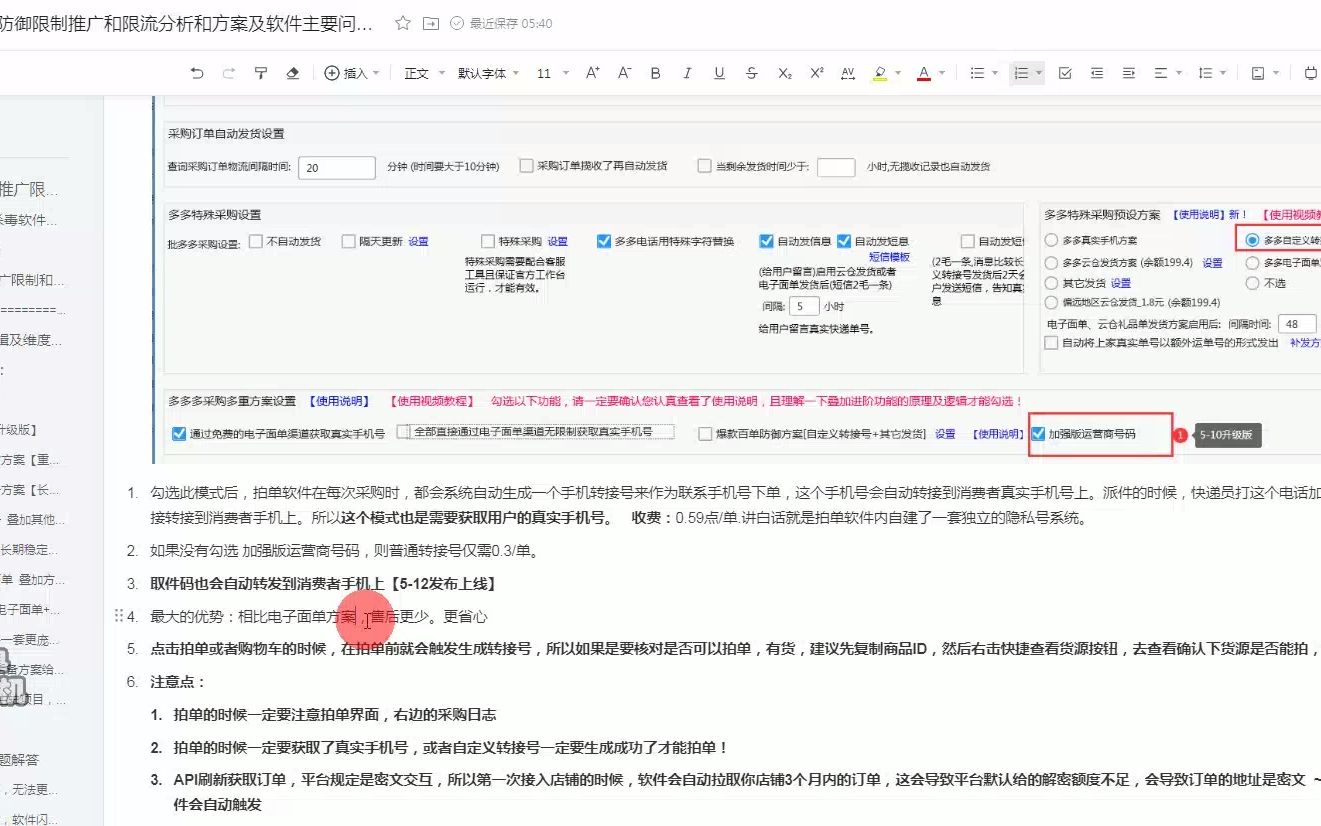Apply superscript formatting
This screenshot has width=1321, height=826.
click(x=817, y=73)
